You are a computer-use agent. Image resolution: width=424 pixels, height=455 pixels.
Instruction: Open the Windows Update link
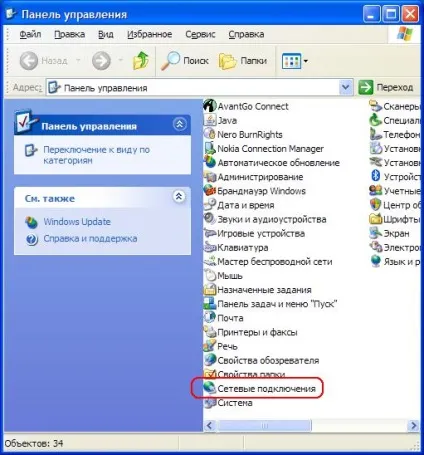point(77,222)
